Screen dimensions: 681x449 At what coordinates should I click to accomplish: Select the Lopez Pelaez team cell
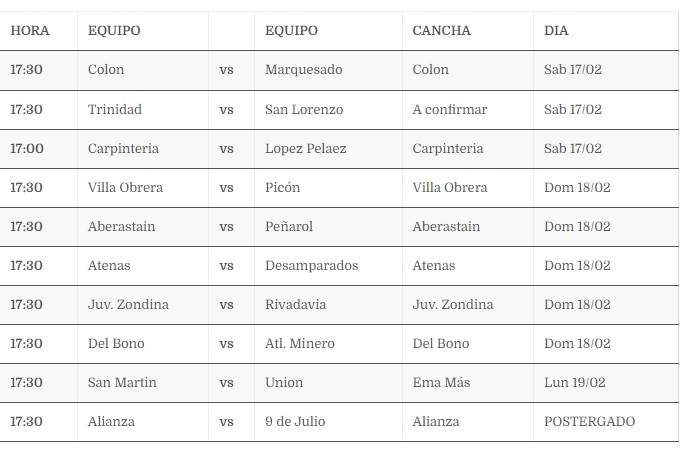[306, 148]
